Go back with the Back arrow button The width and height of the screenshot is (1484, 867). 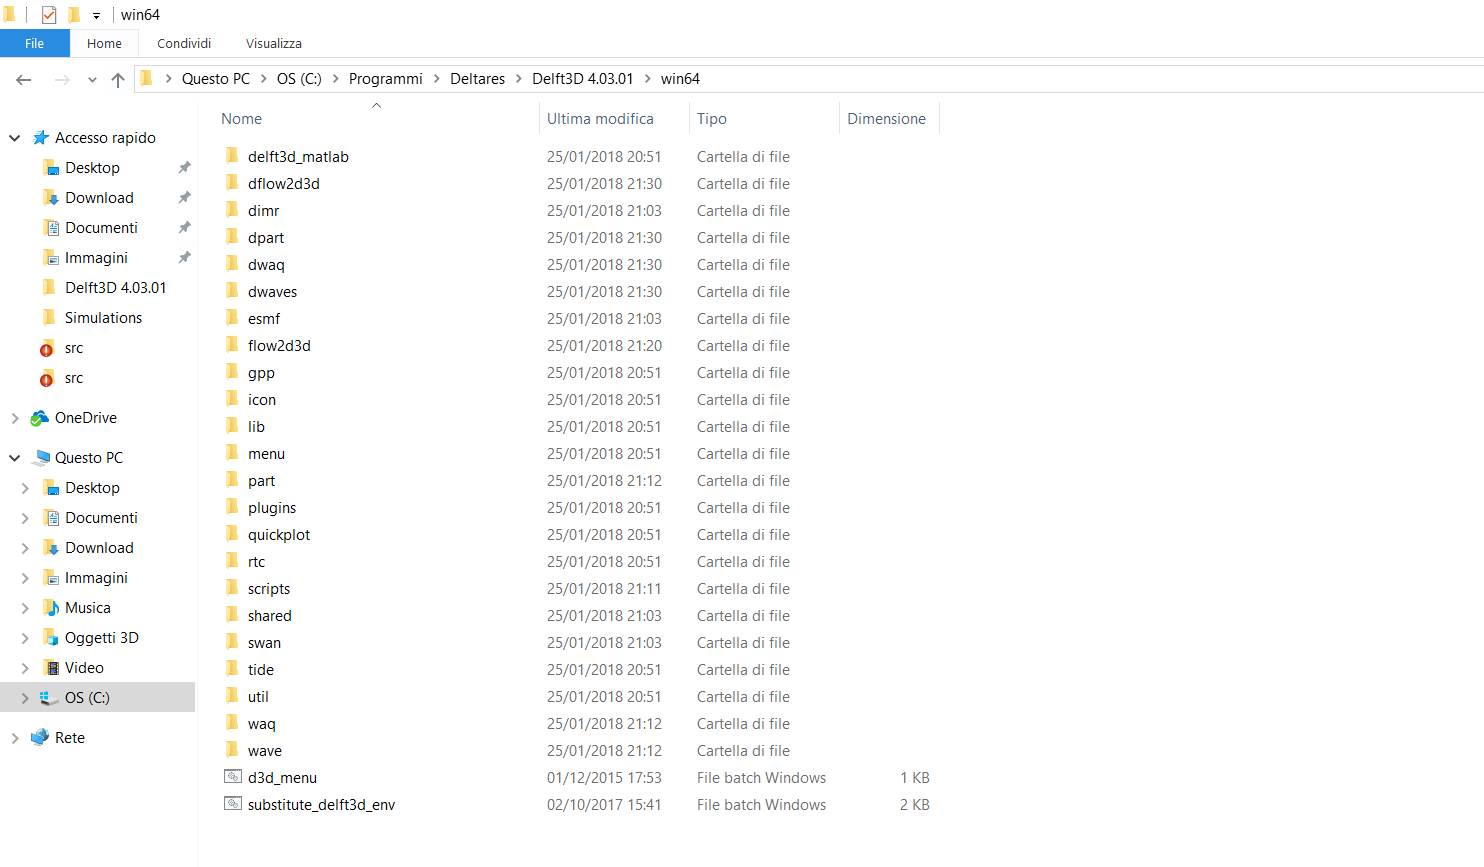pyautogui.click(x=24, y=79)
